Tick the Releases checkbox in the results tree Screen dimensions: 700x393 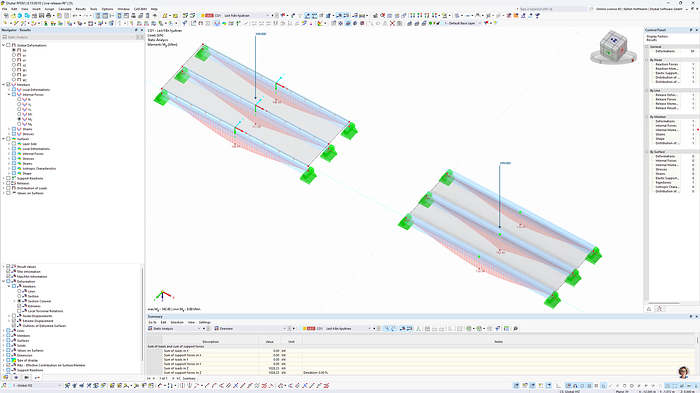coord(8,183)
